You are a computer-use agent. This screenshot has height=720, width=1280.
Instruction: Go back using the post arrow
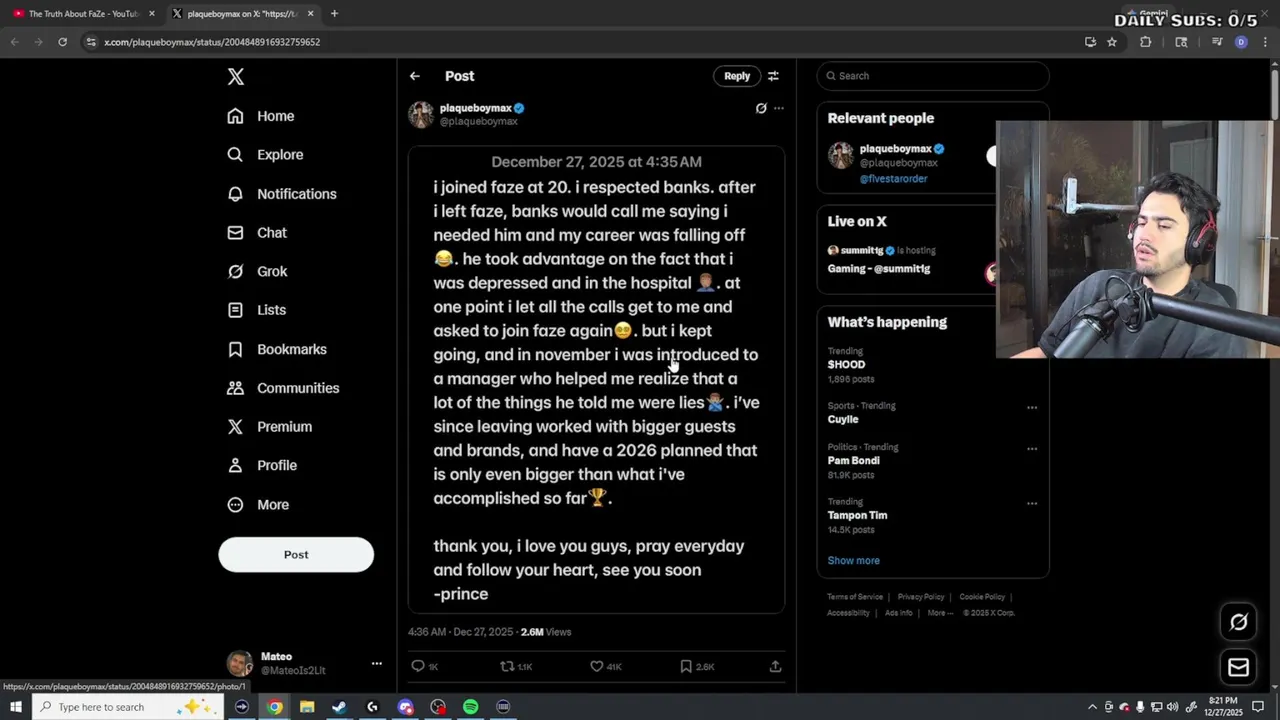(414, 76)
